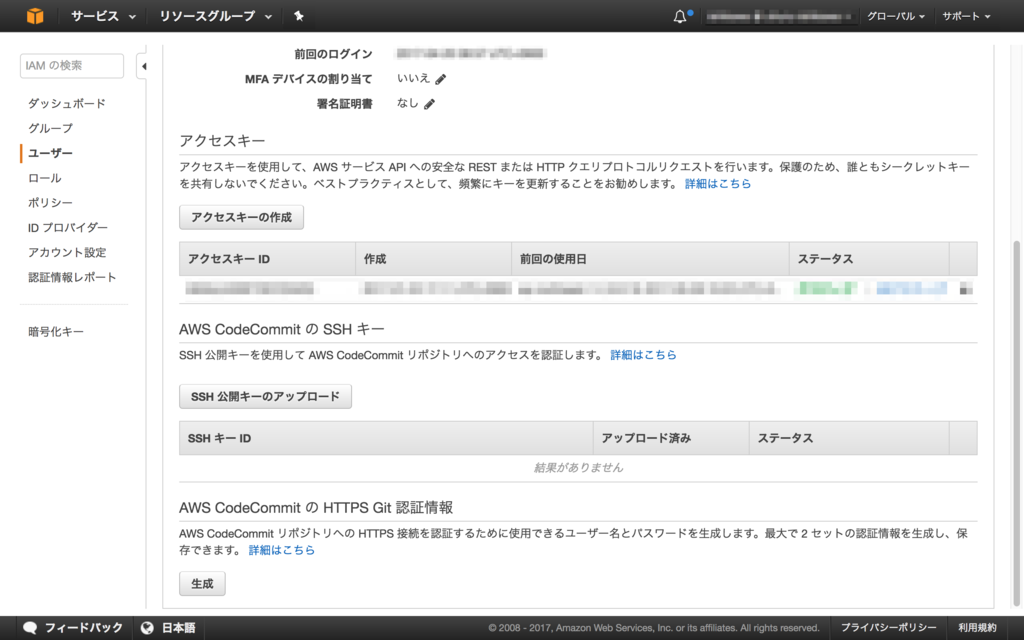1024x640 pixels.
Task: Change language via 日本語 in footer
Action: 178,628
